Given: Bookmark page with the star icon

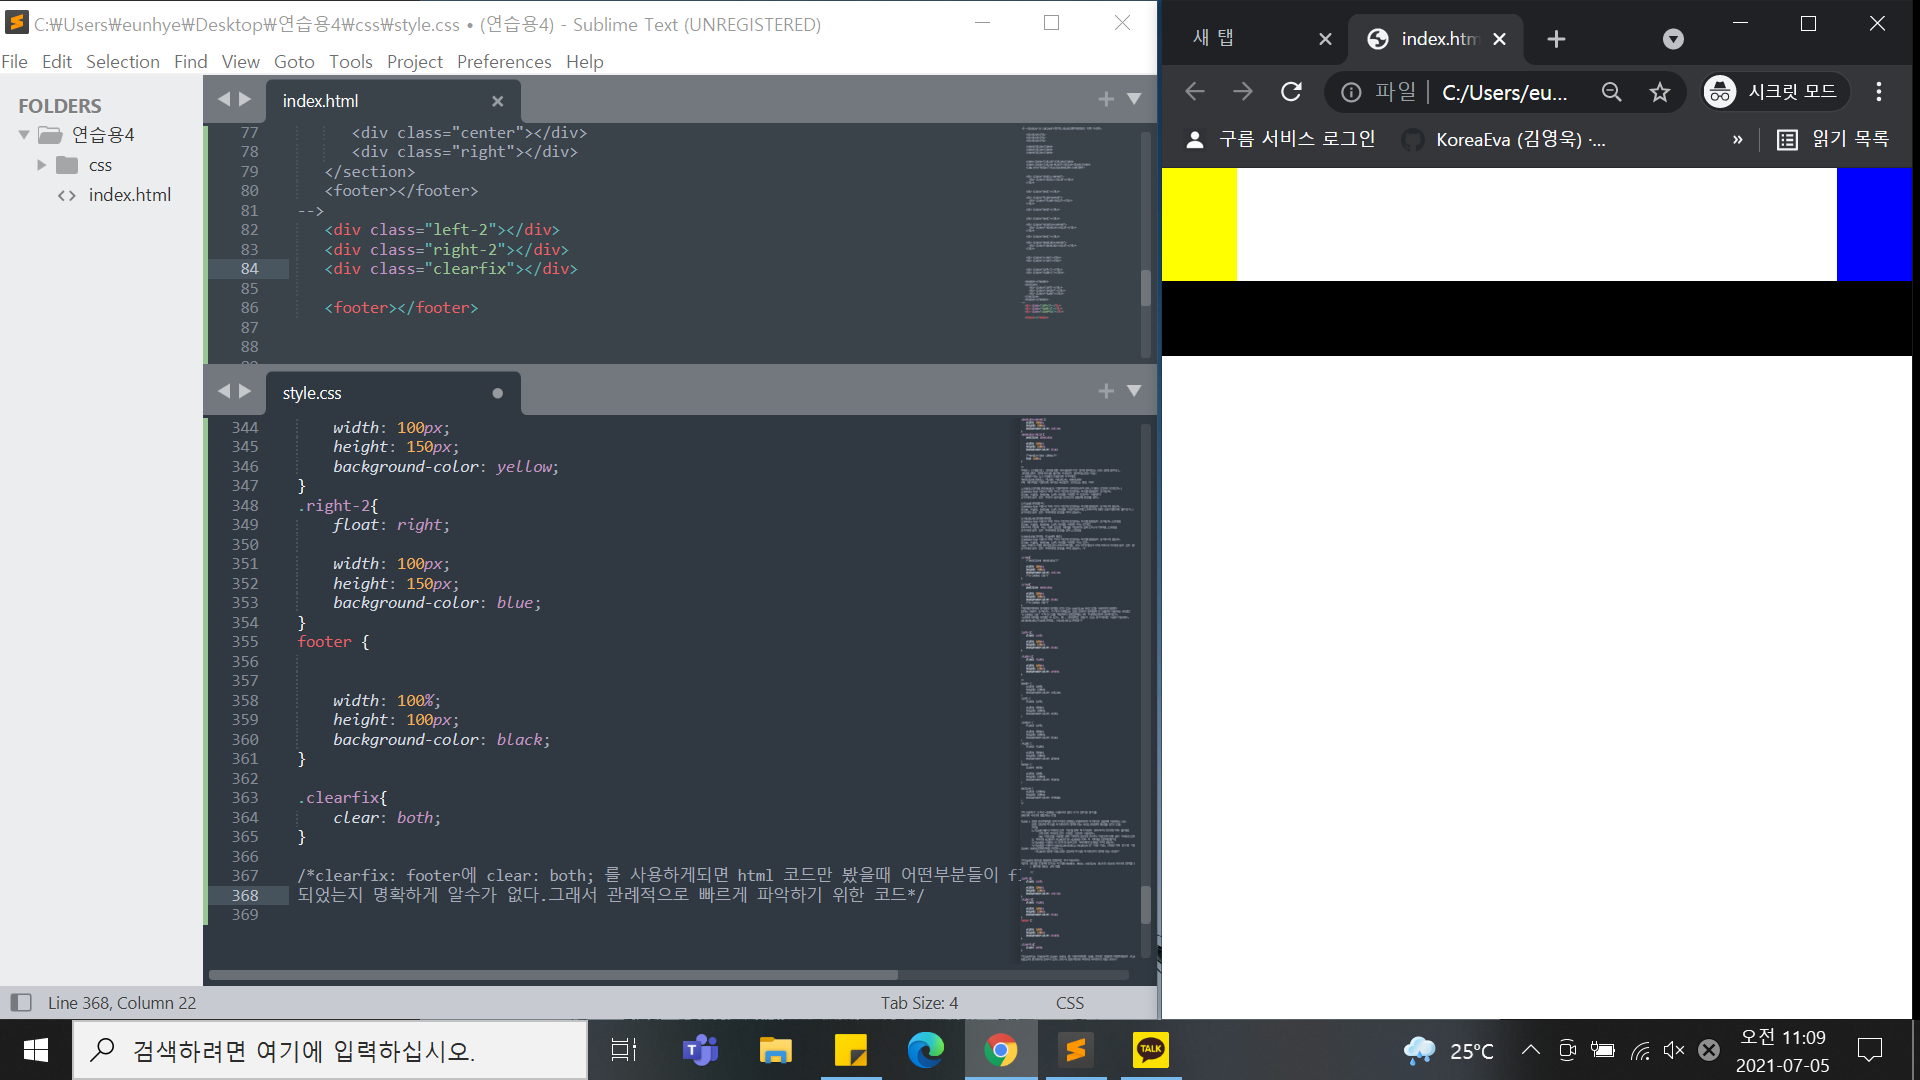Looking at the screenshot, I should [1660, 92].
